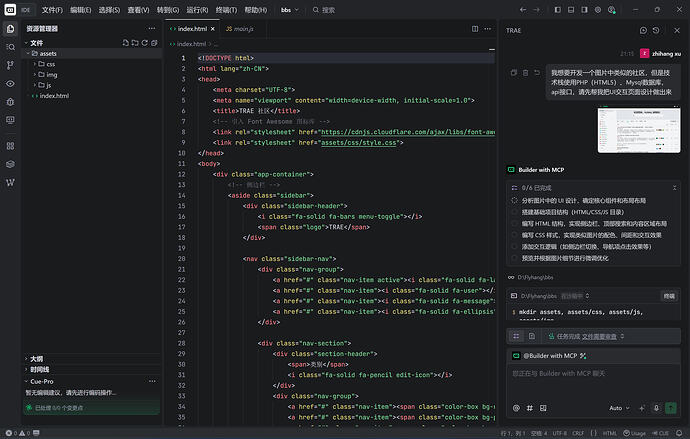Image resolution: width=690 pixels, height=439 pixels.
Task: Open the eye preview icon in the activity bar
Action: click(x=10, y=84)
